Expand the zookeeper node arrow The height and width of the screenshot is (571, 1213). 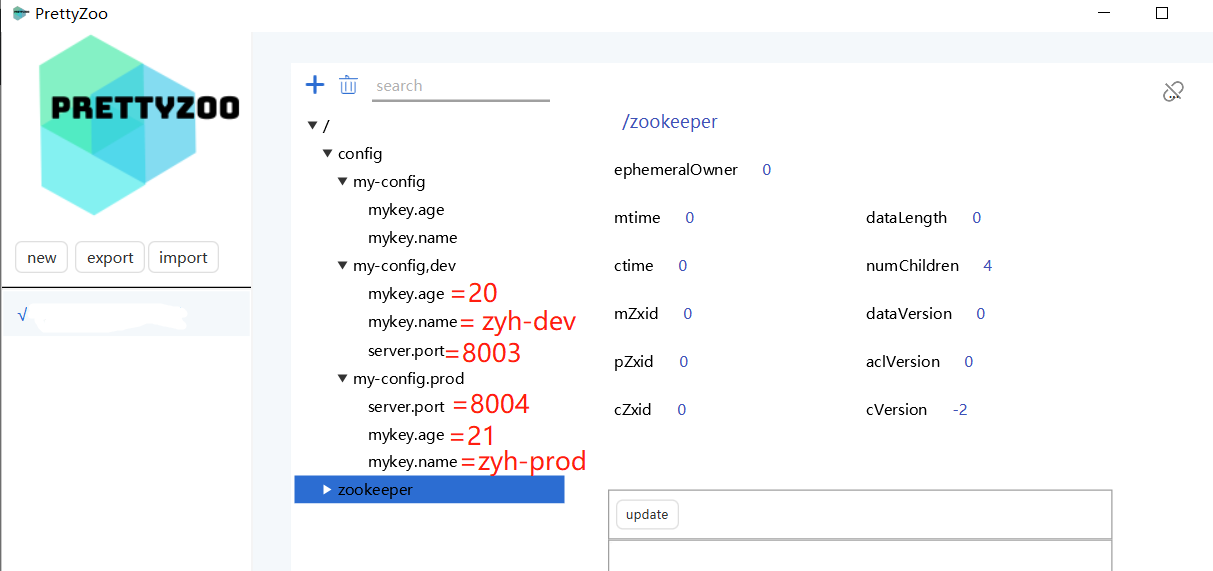(x=327, y=490)
